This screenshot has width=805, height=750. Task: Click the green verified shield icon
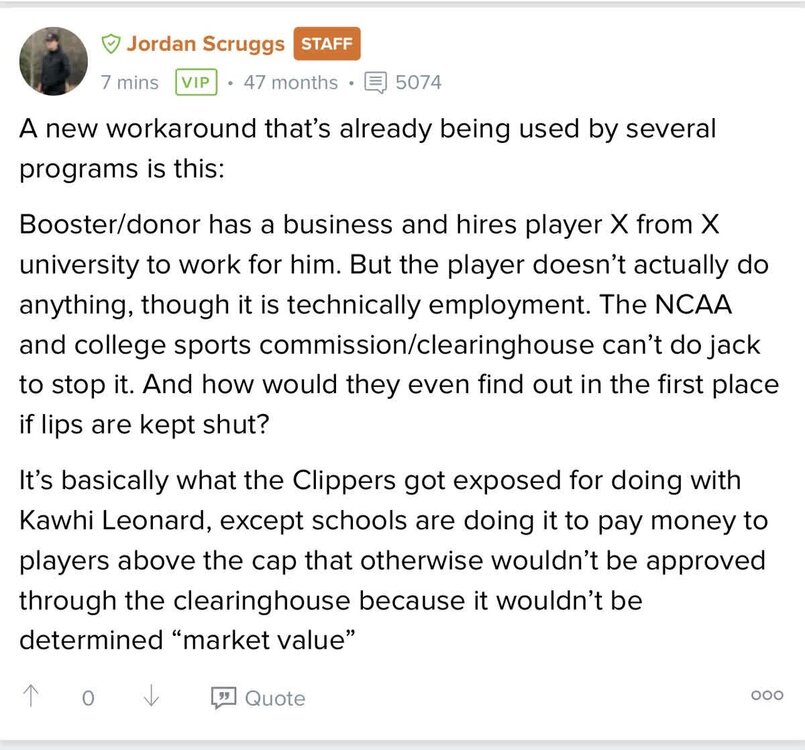click(111, 44)
